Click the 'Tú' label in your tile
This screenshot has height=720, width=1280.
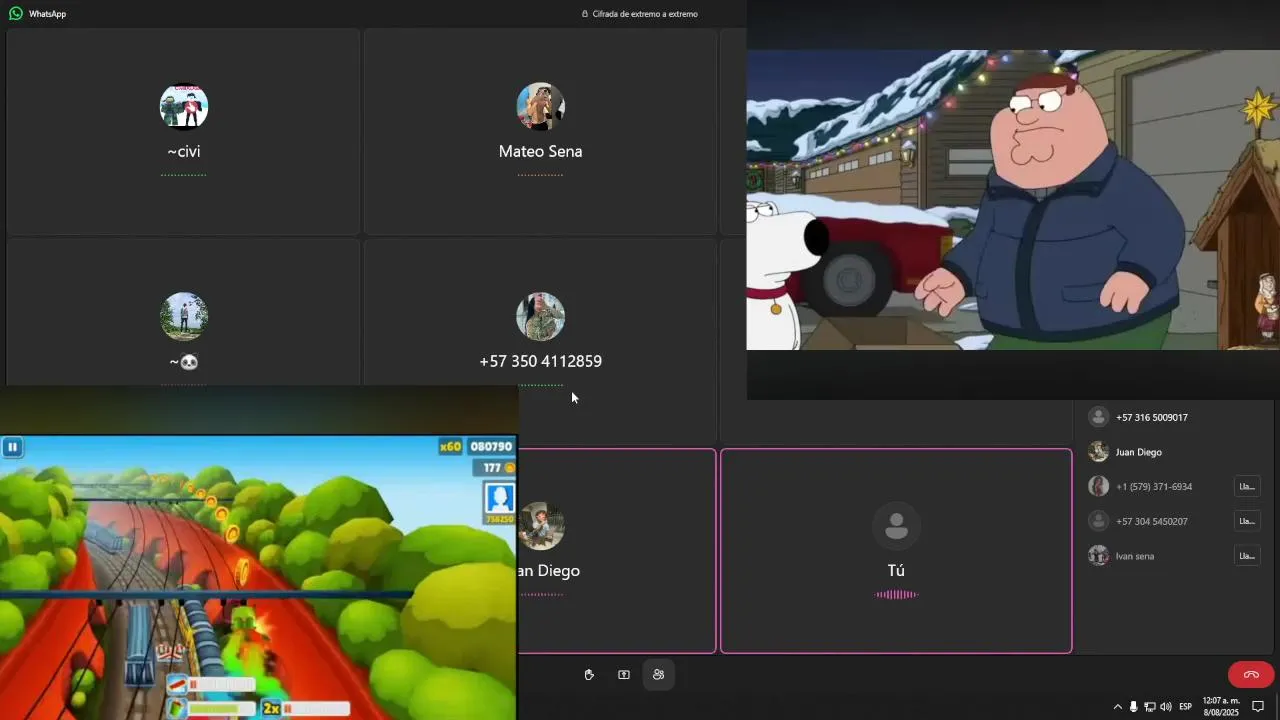tap(896, 571)
